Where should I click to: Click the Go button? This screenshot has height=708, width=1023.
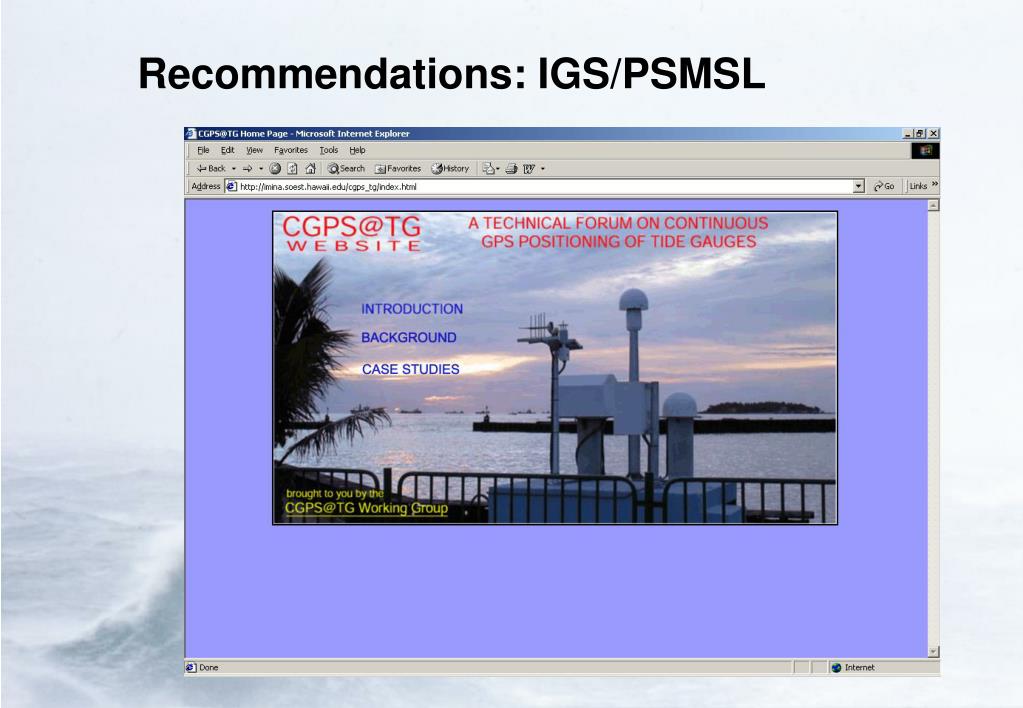coord(884,187)
